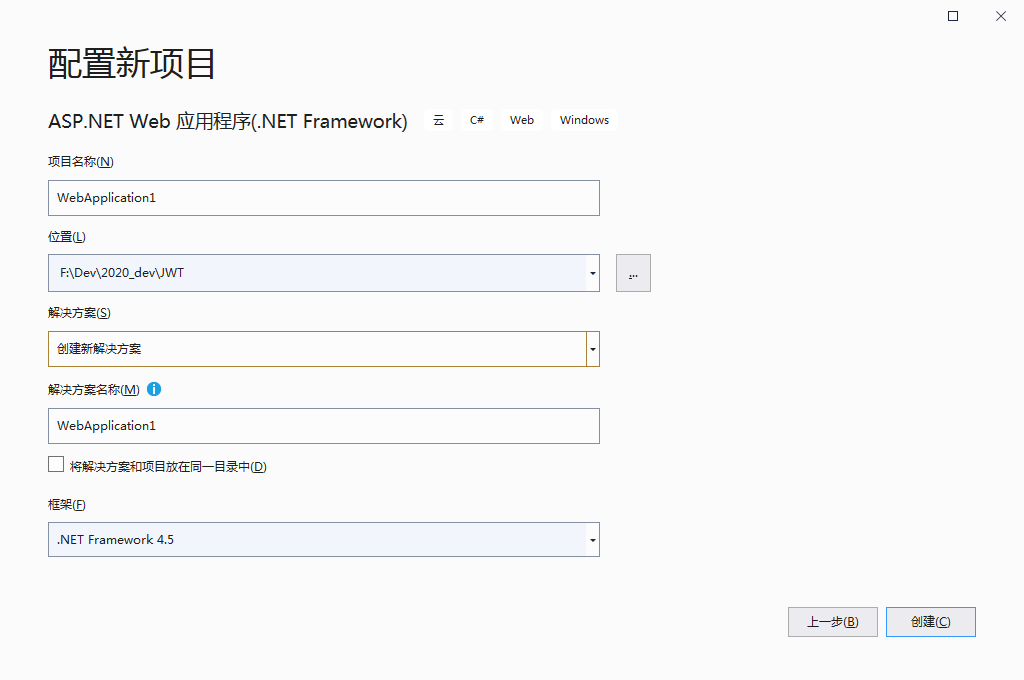Click the C# tag
Viewport: 1024px width, 680px height.
coord(477,120)
